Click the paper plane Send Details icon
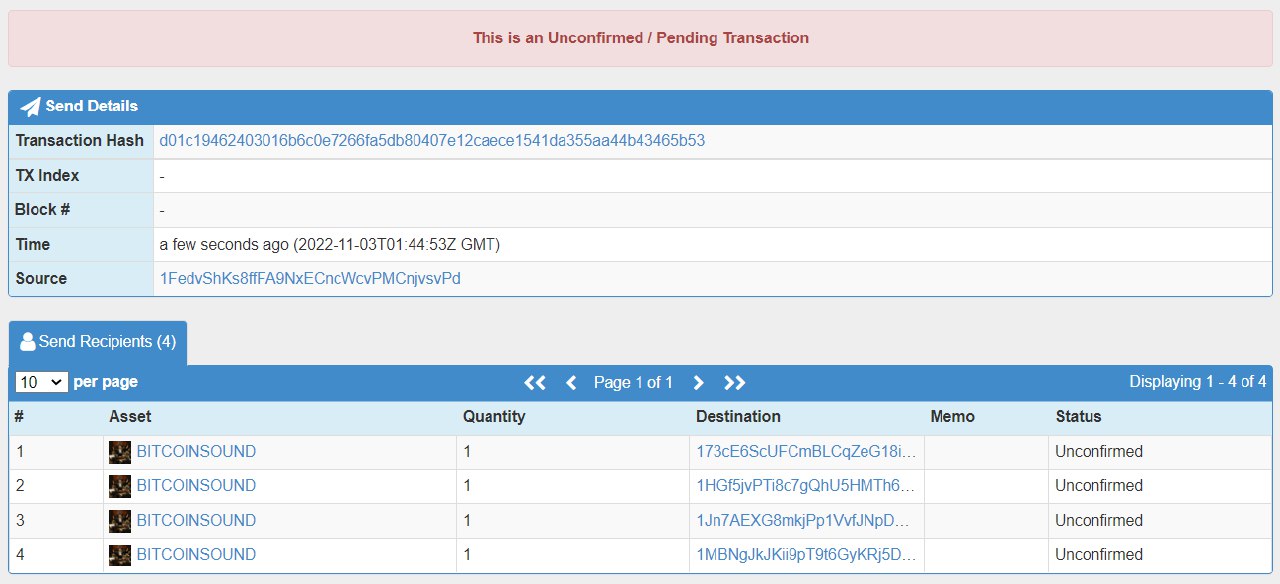 point(31,107)
